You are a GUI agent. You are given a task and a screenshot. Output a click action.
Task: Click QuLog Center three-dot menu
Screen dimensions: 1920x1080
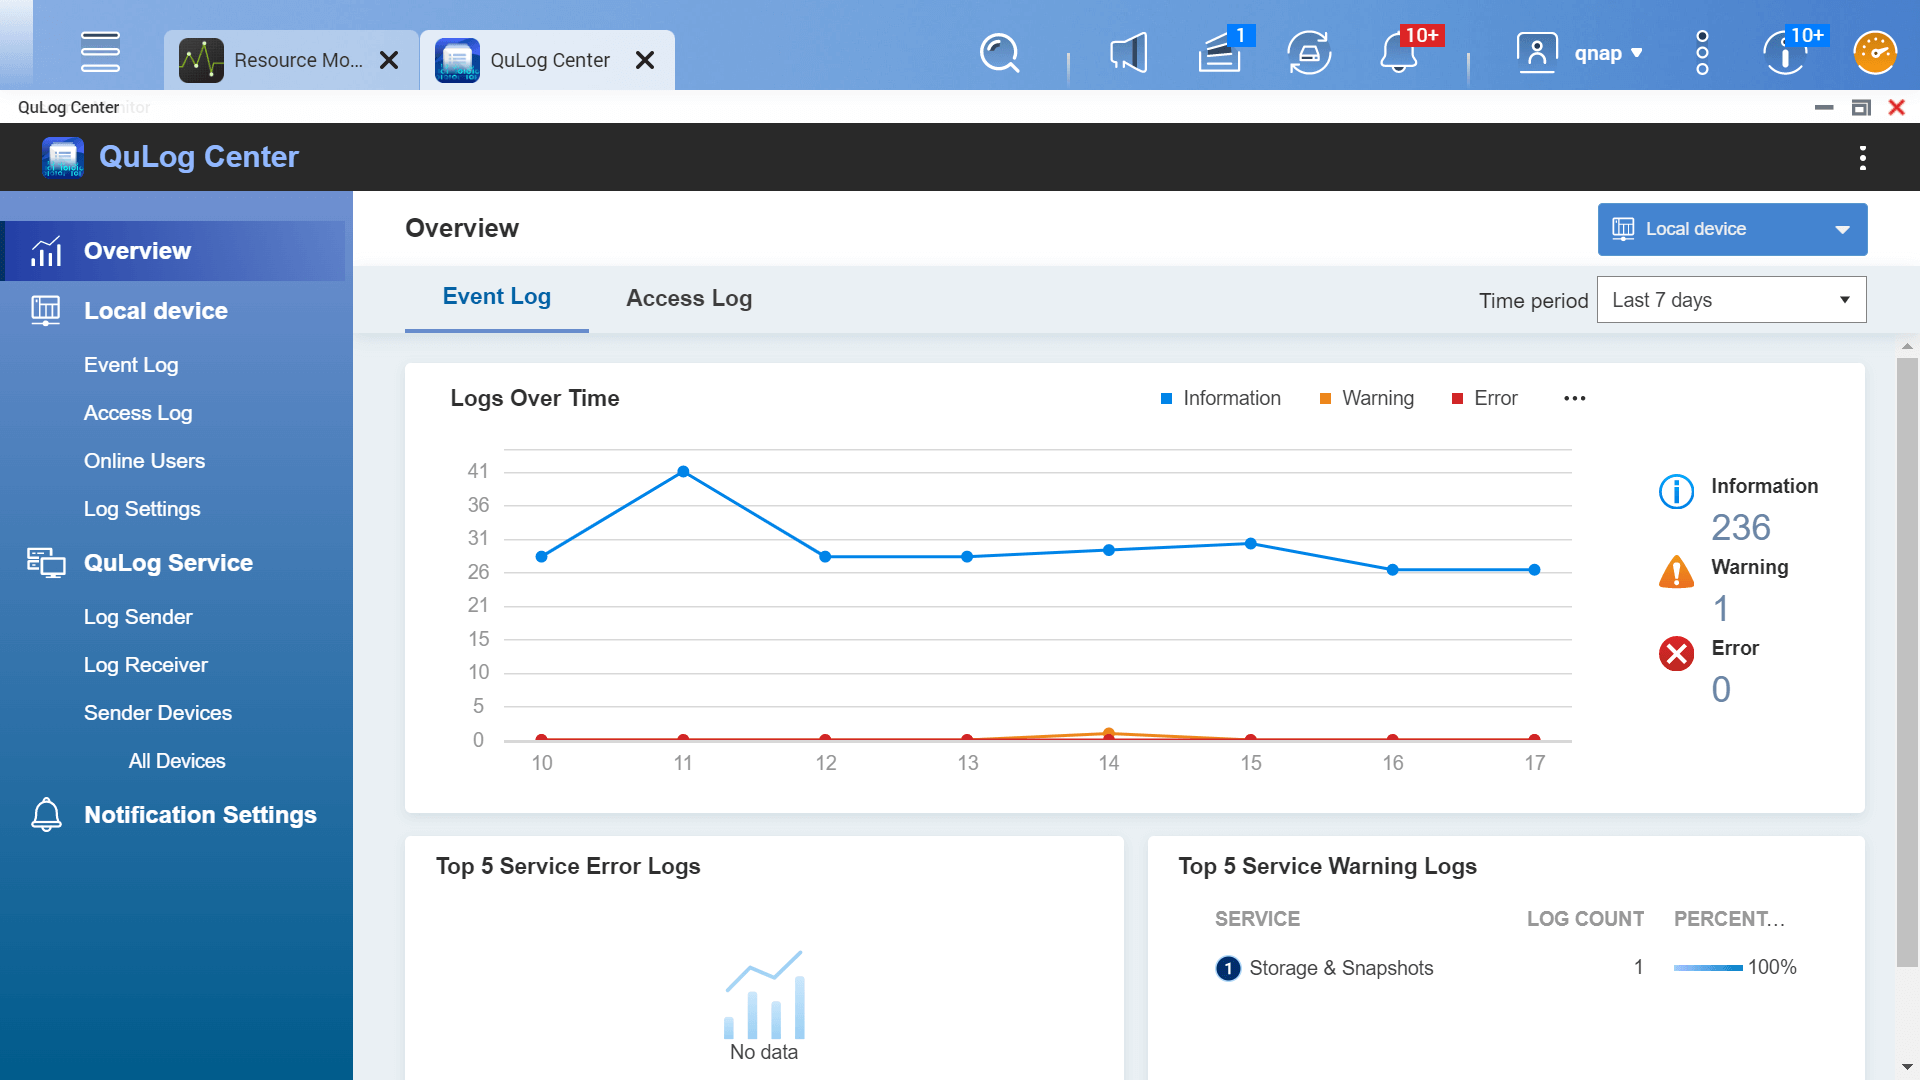tap(1862, 157)
